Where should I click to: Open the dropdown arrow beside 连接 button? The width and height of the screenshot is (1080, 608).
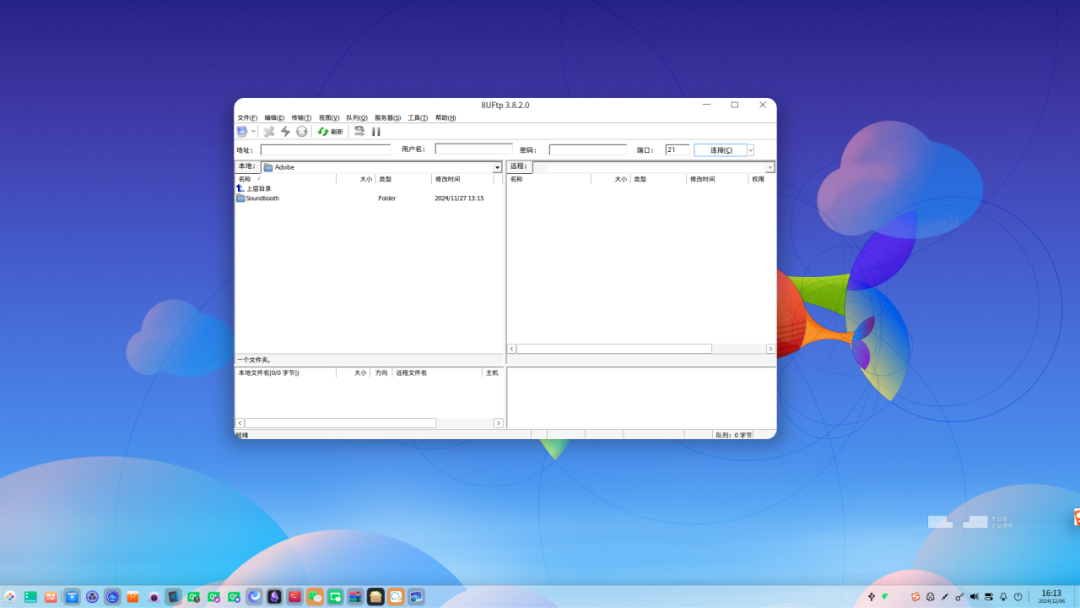(x=750, y=150)
